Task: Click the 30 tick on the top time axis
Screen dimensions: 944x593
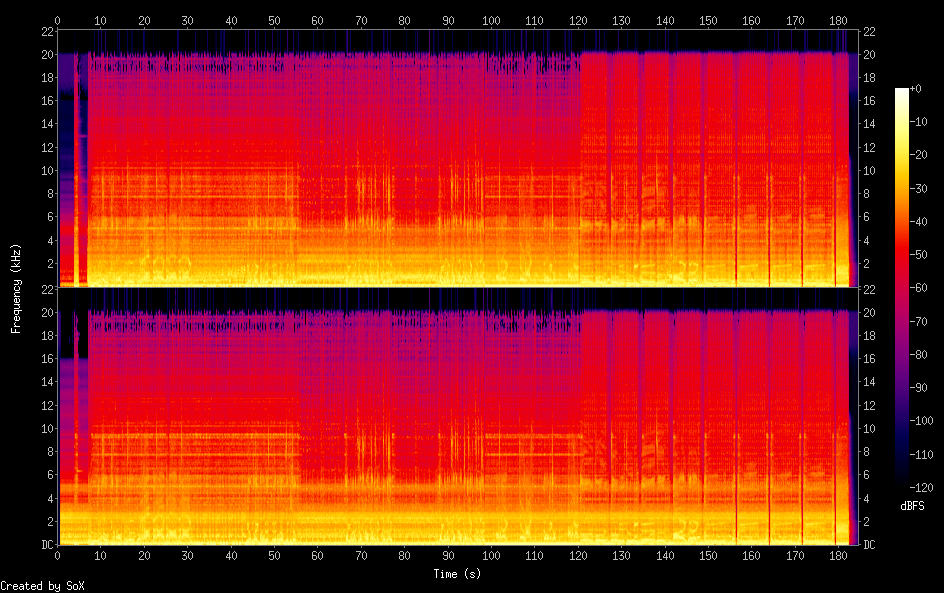Action: (x=187, y=20)
